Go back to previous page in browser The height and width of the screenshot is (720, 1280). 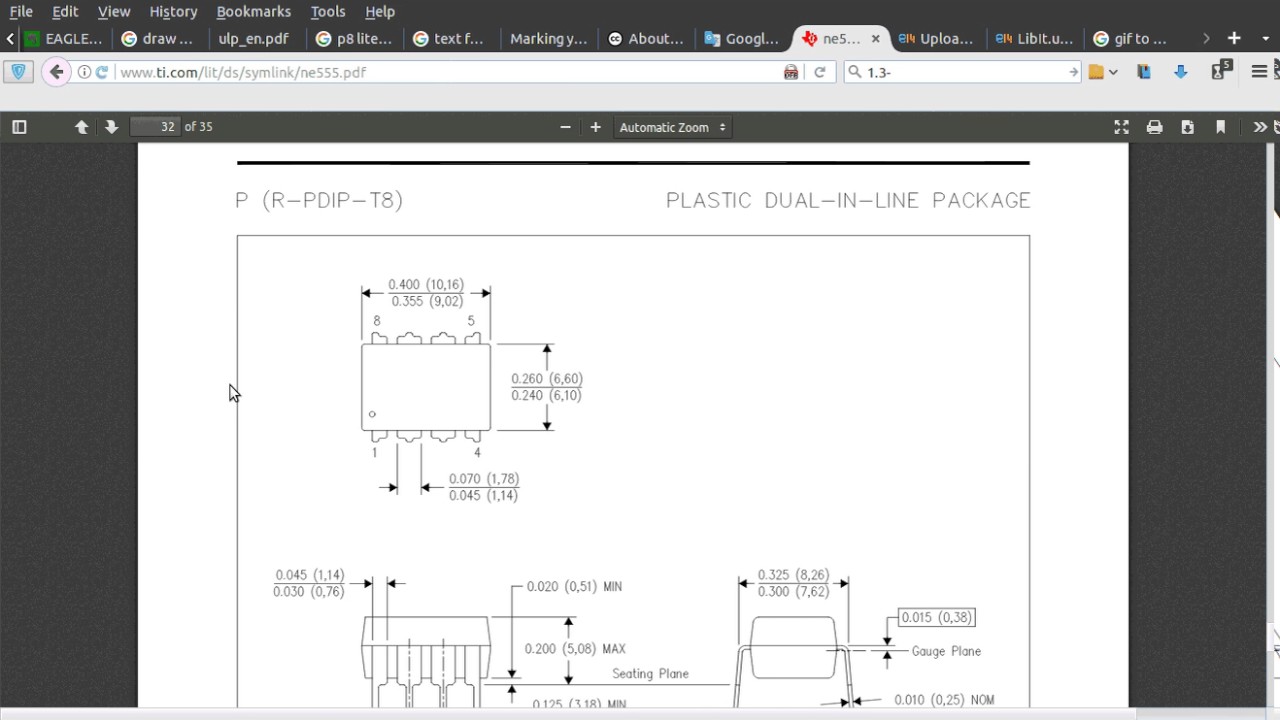point(56,72)
